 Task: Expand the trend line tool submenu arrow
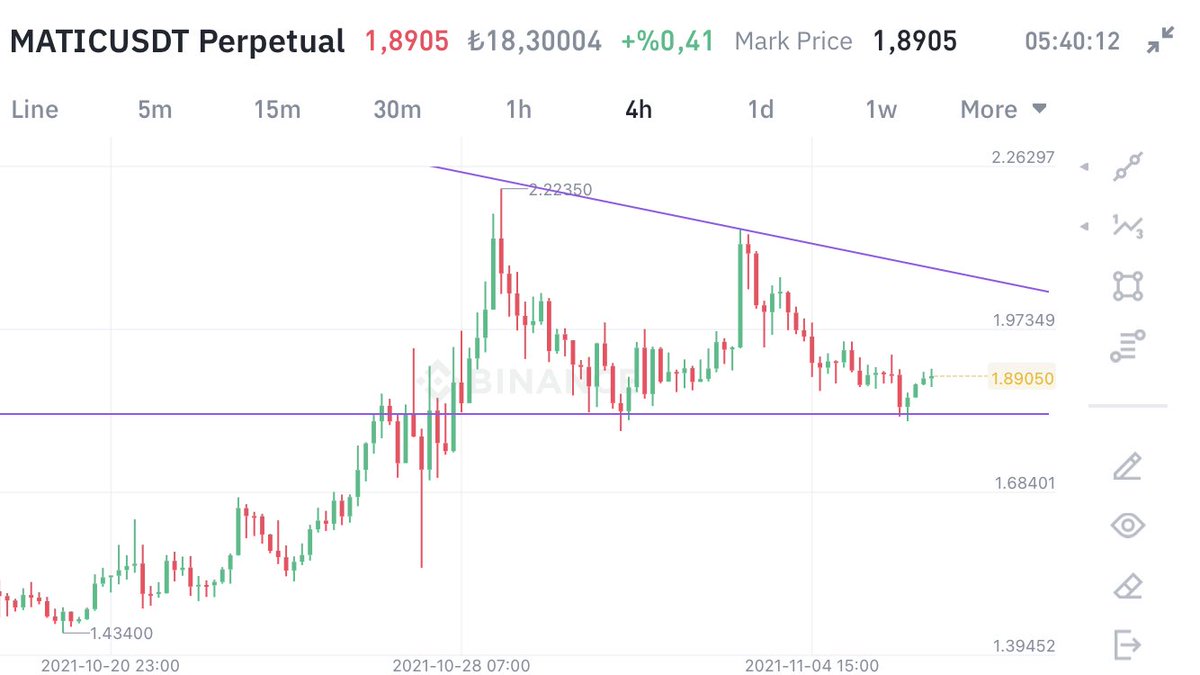(x=1086, y=168)
